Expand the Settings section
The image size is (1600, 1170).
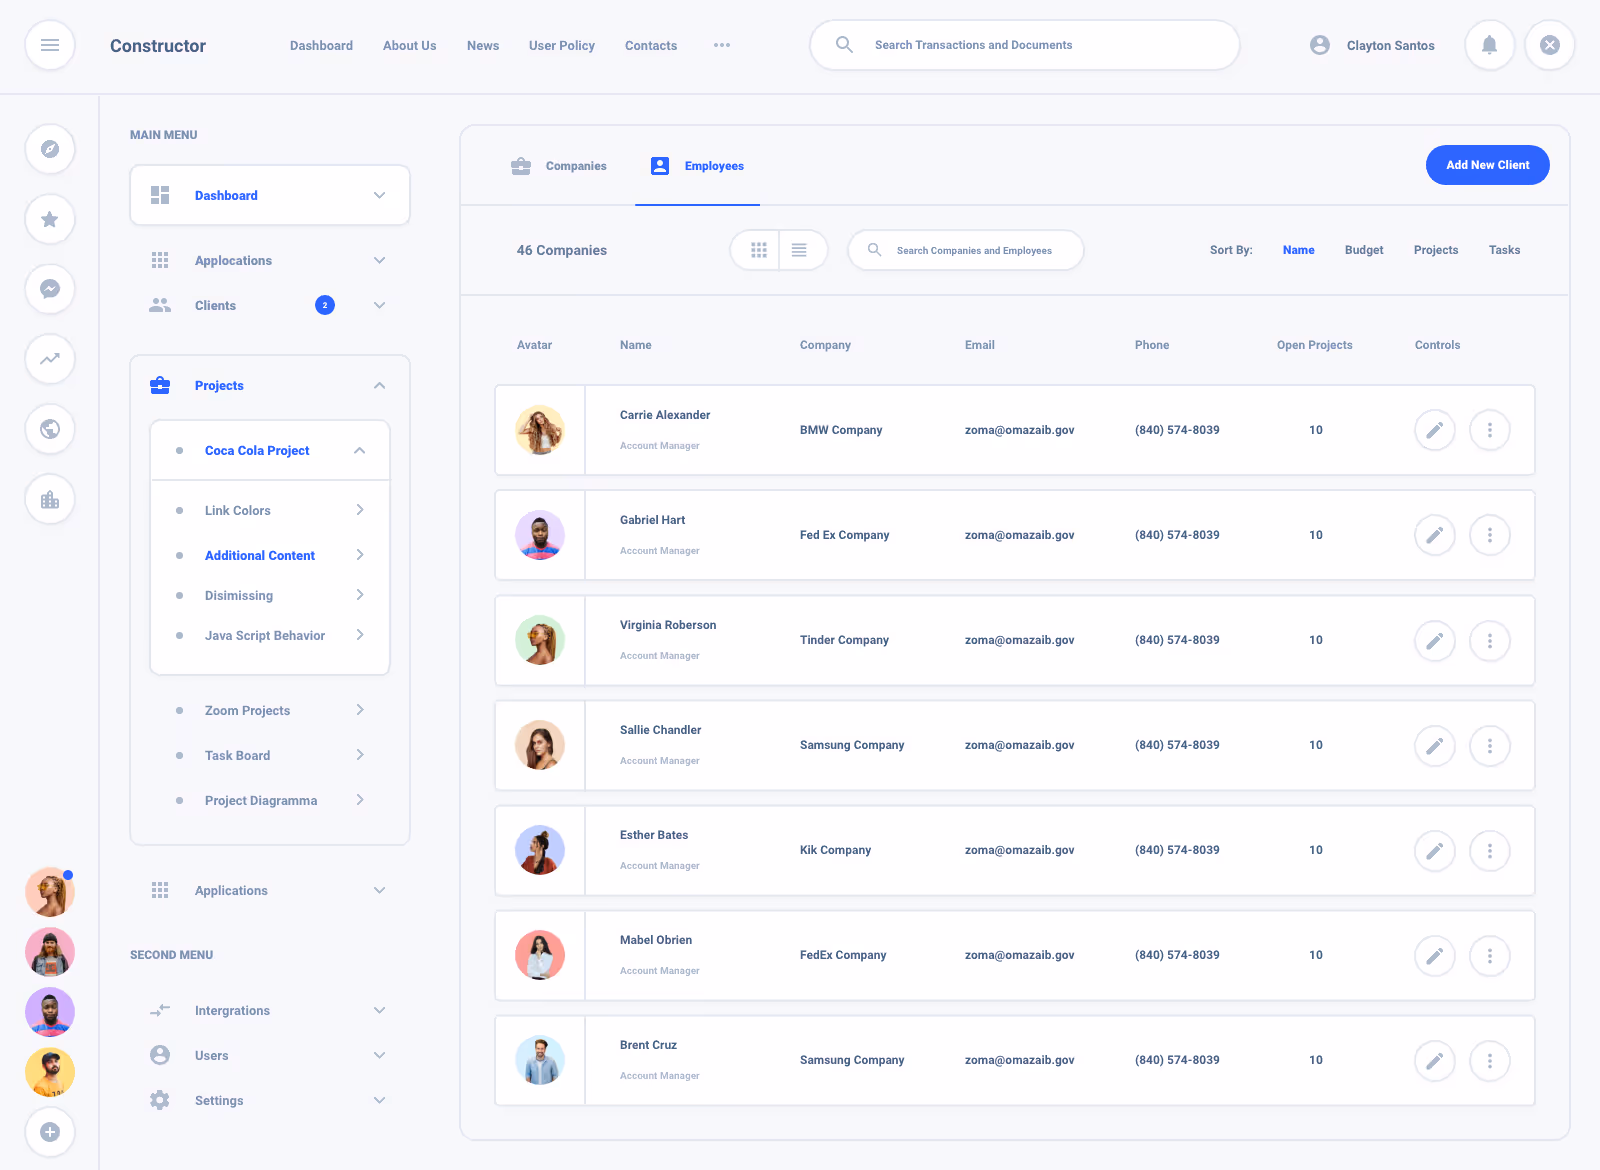pos(379,1100)
